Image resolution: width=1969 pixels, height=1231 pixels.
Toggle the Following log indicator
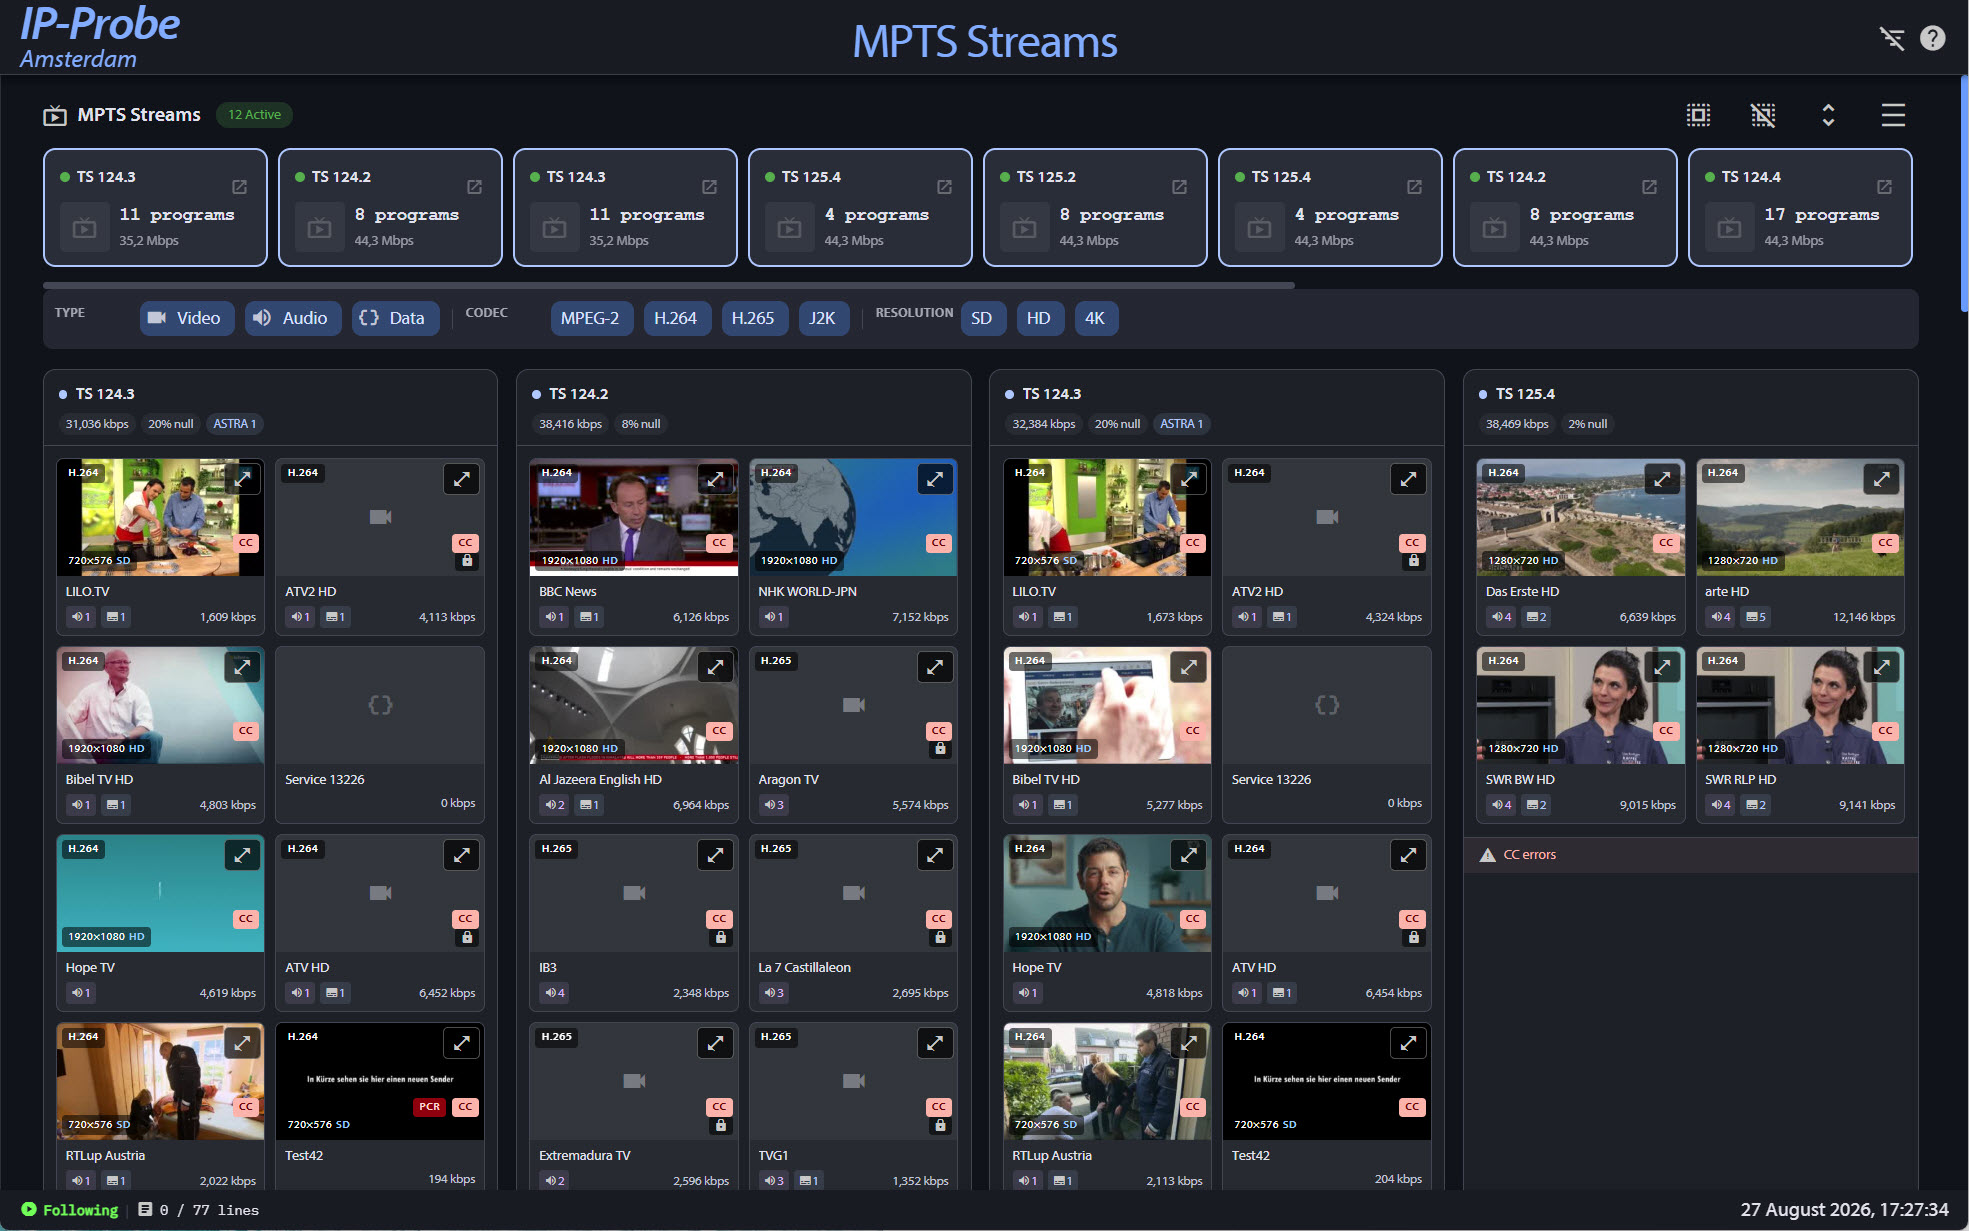point(70,1210)
